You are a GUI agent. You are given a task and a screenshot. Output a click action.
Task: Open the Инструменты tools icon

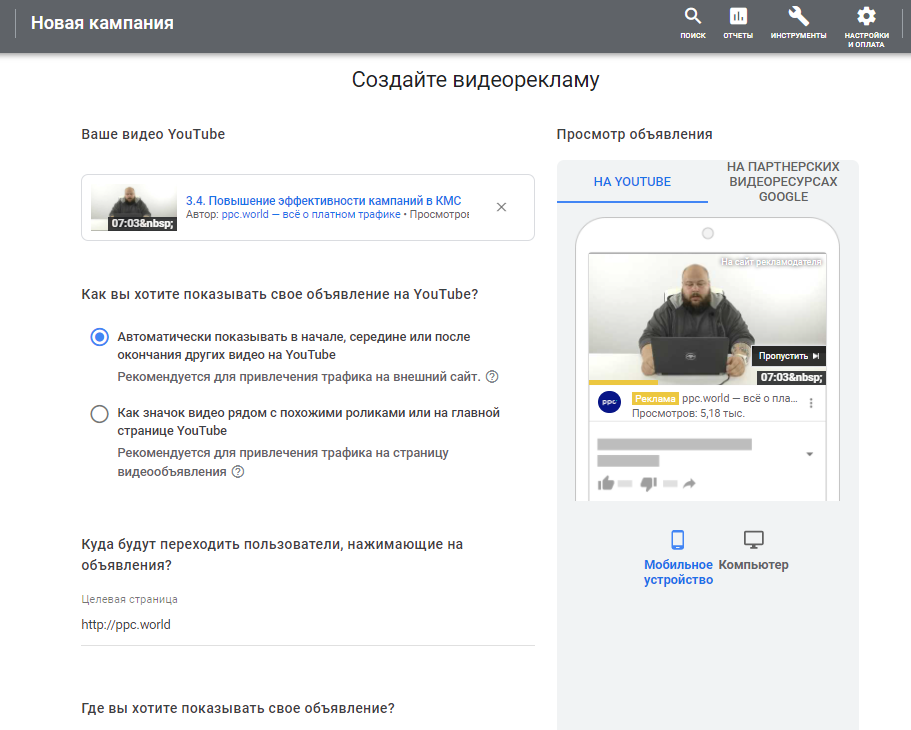tap(796, 17)
